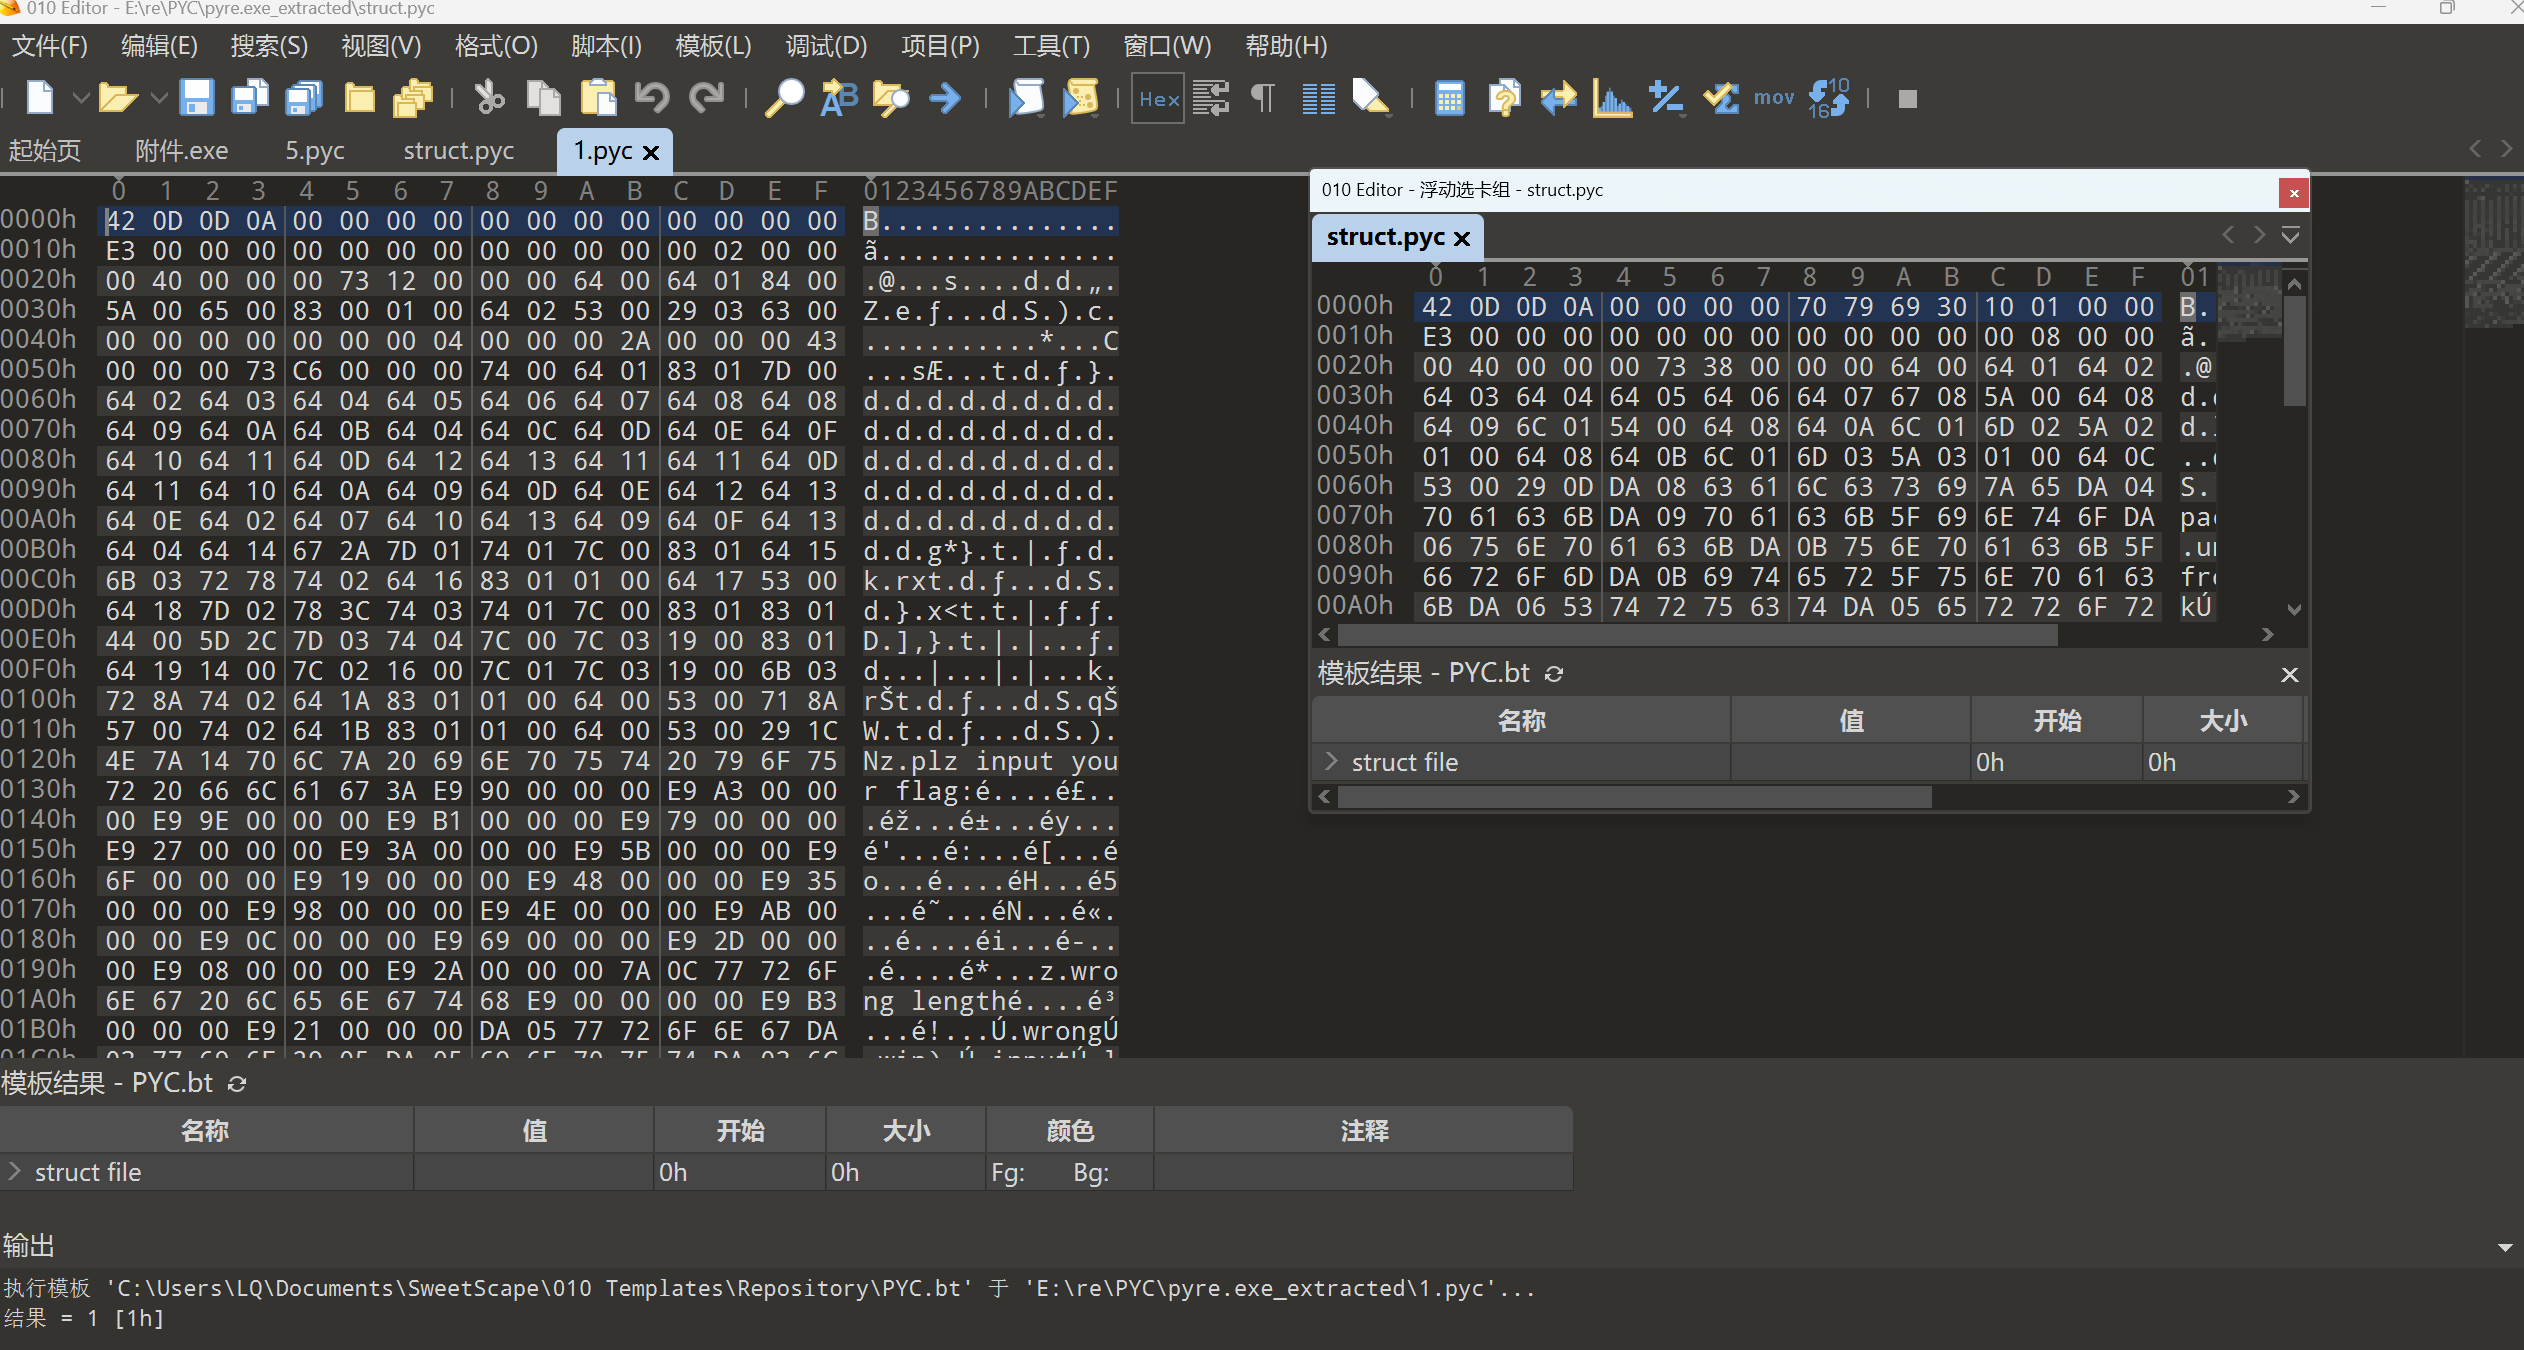
Task: Refresh floating panel template results
Action: [1554, 674]
